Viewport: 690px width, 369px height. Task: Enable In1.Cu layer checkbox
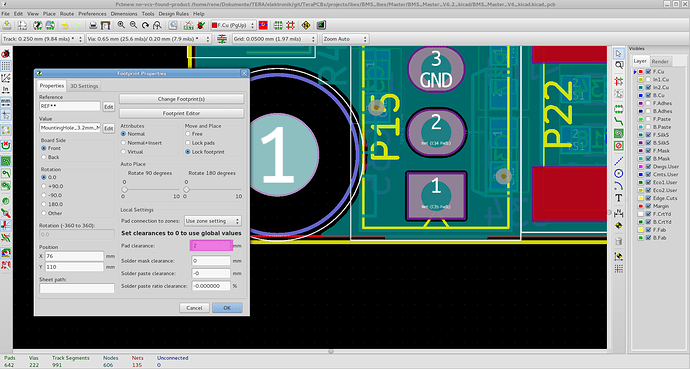(648, 80)
